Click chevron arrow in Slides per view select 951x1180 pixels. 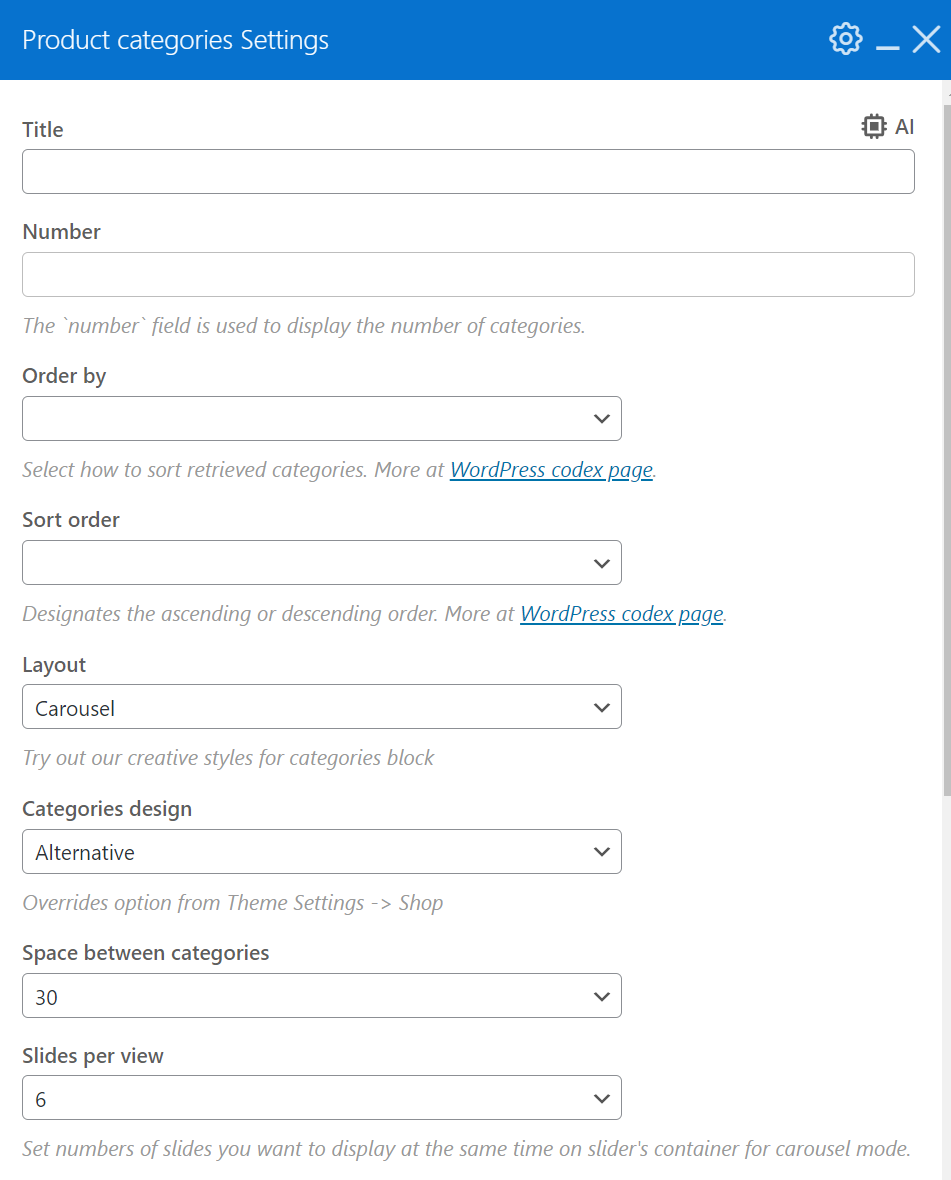601,1098
